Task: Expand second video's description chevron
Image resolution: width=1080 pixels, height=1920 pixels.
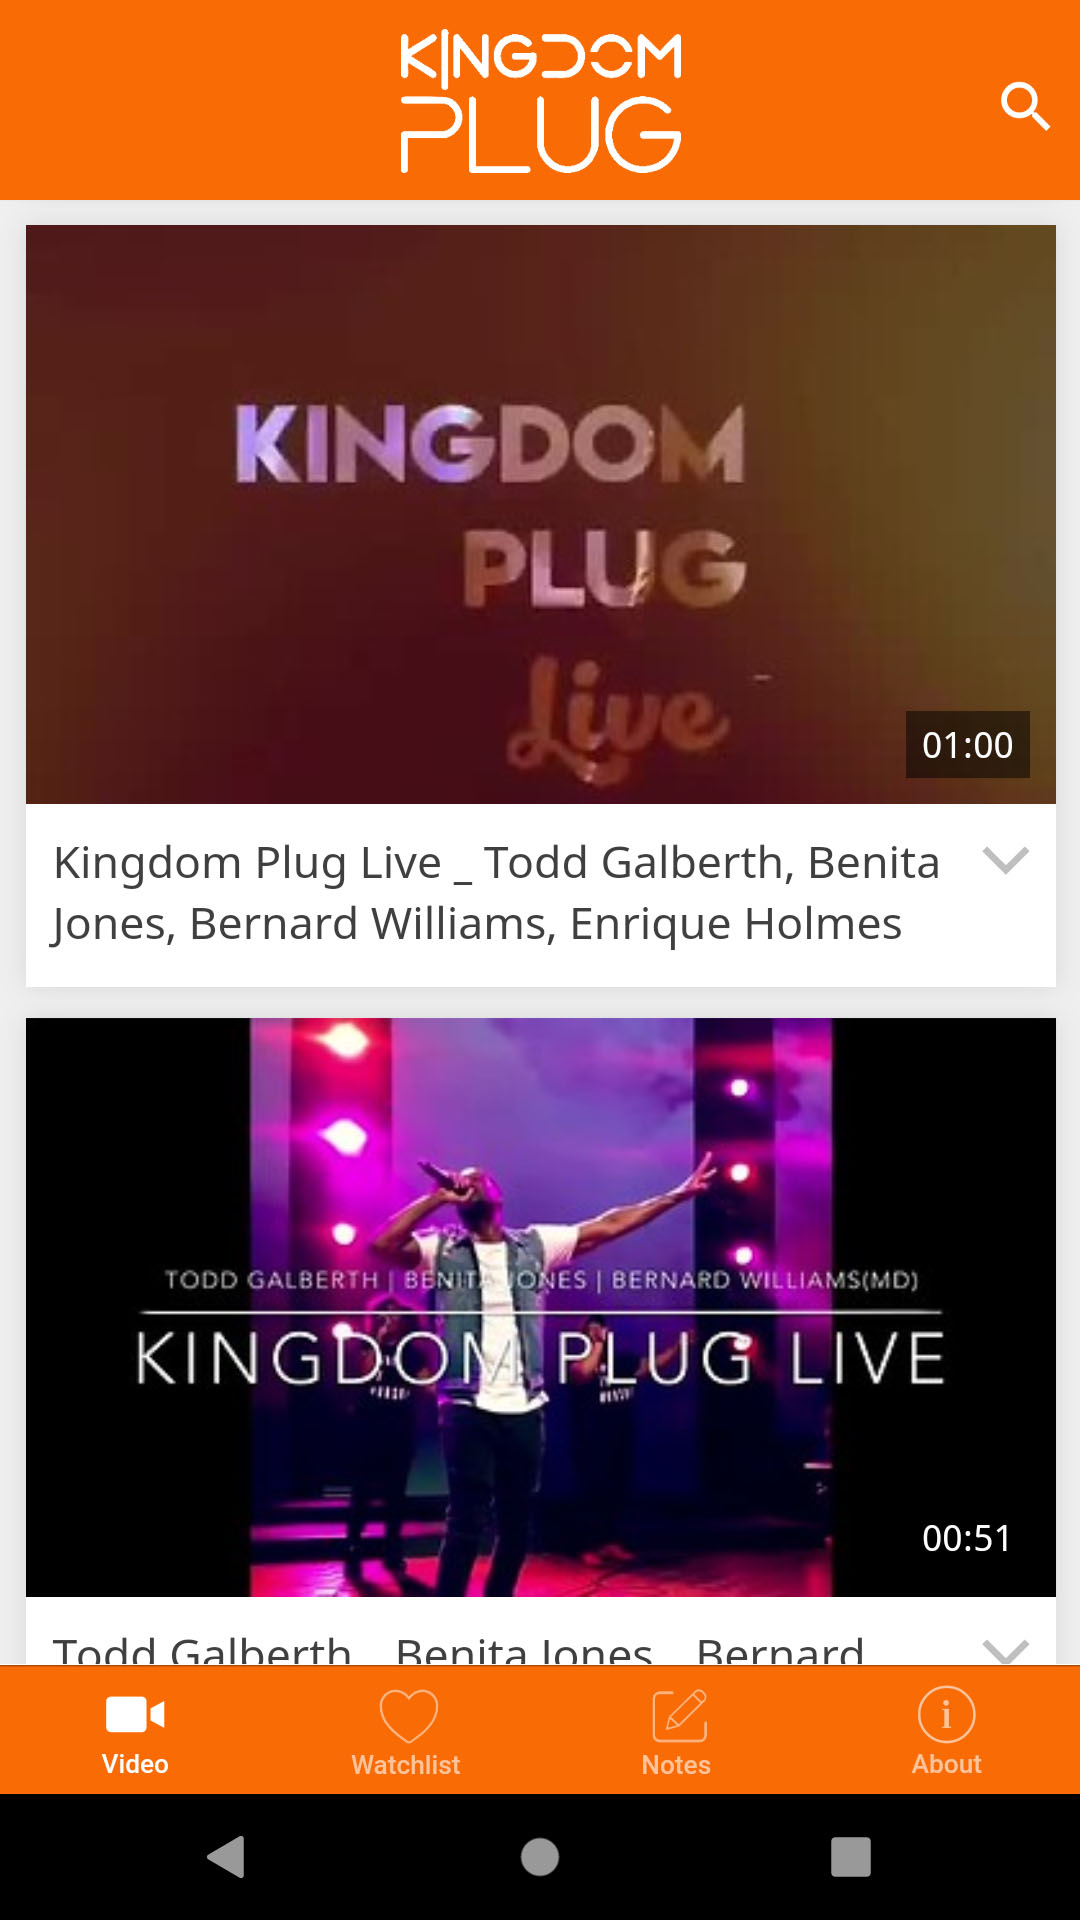Action: 1005,1650
